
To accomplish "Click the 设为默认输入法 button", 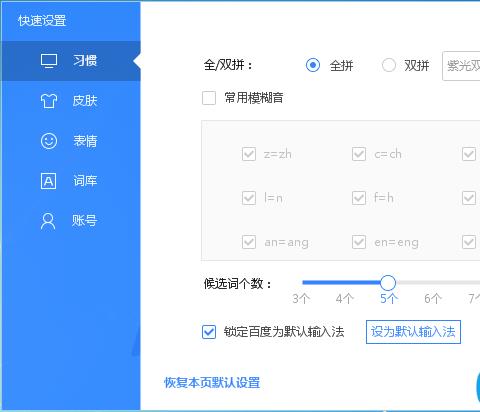I will [x=413, y=332].
